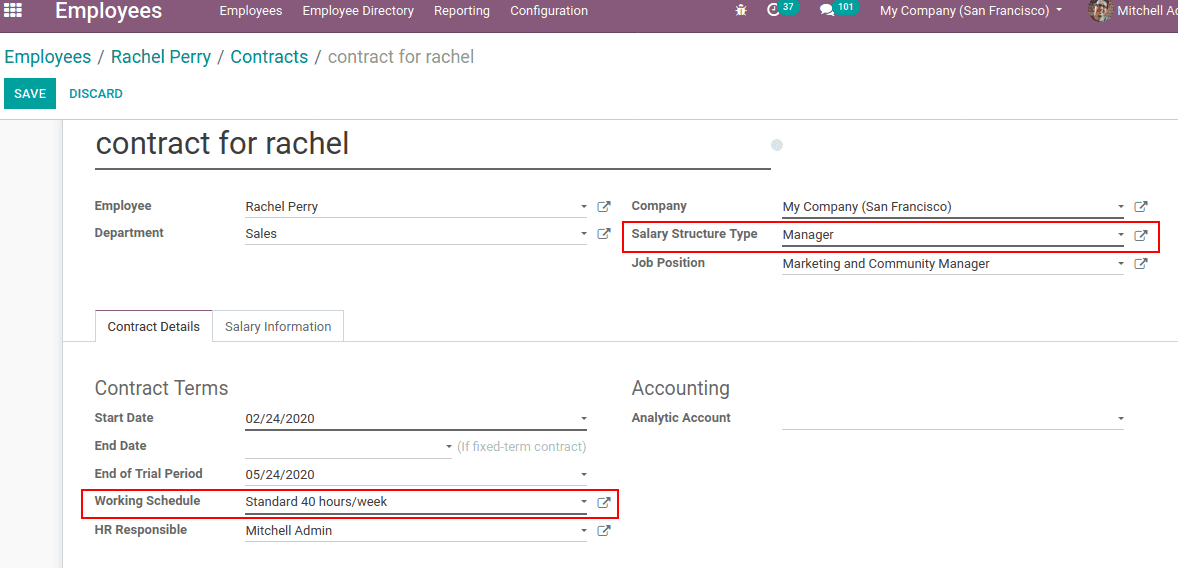Screen dimensions: 1178x568
Task: Click the "(If fixed-term contract)" hint text
Action: pyautogui.click(x=521, y=446)
